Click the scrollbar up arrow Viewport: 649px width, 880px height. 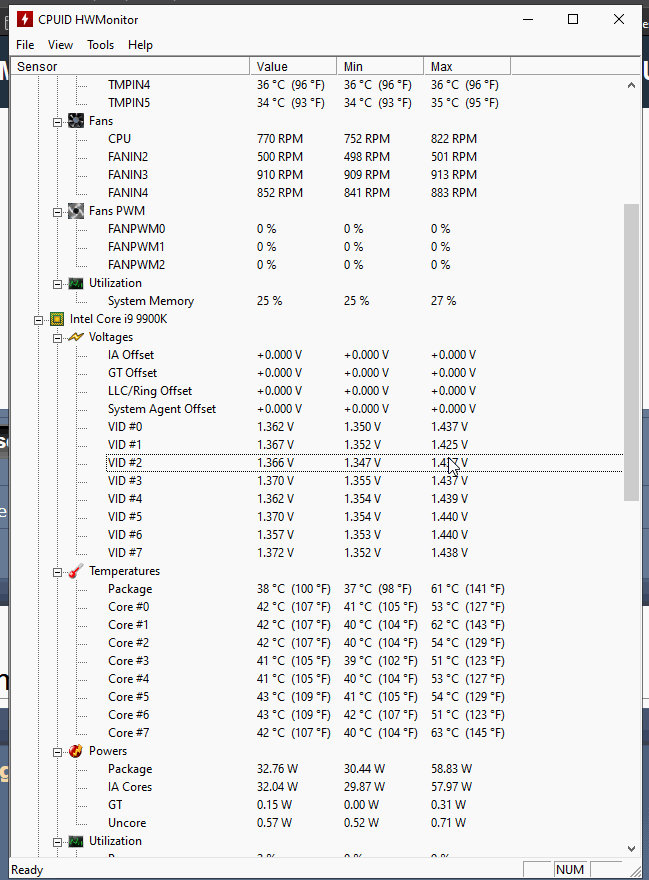point(631,85)
